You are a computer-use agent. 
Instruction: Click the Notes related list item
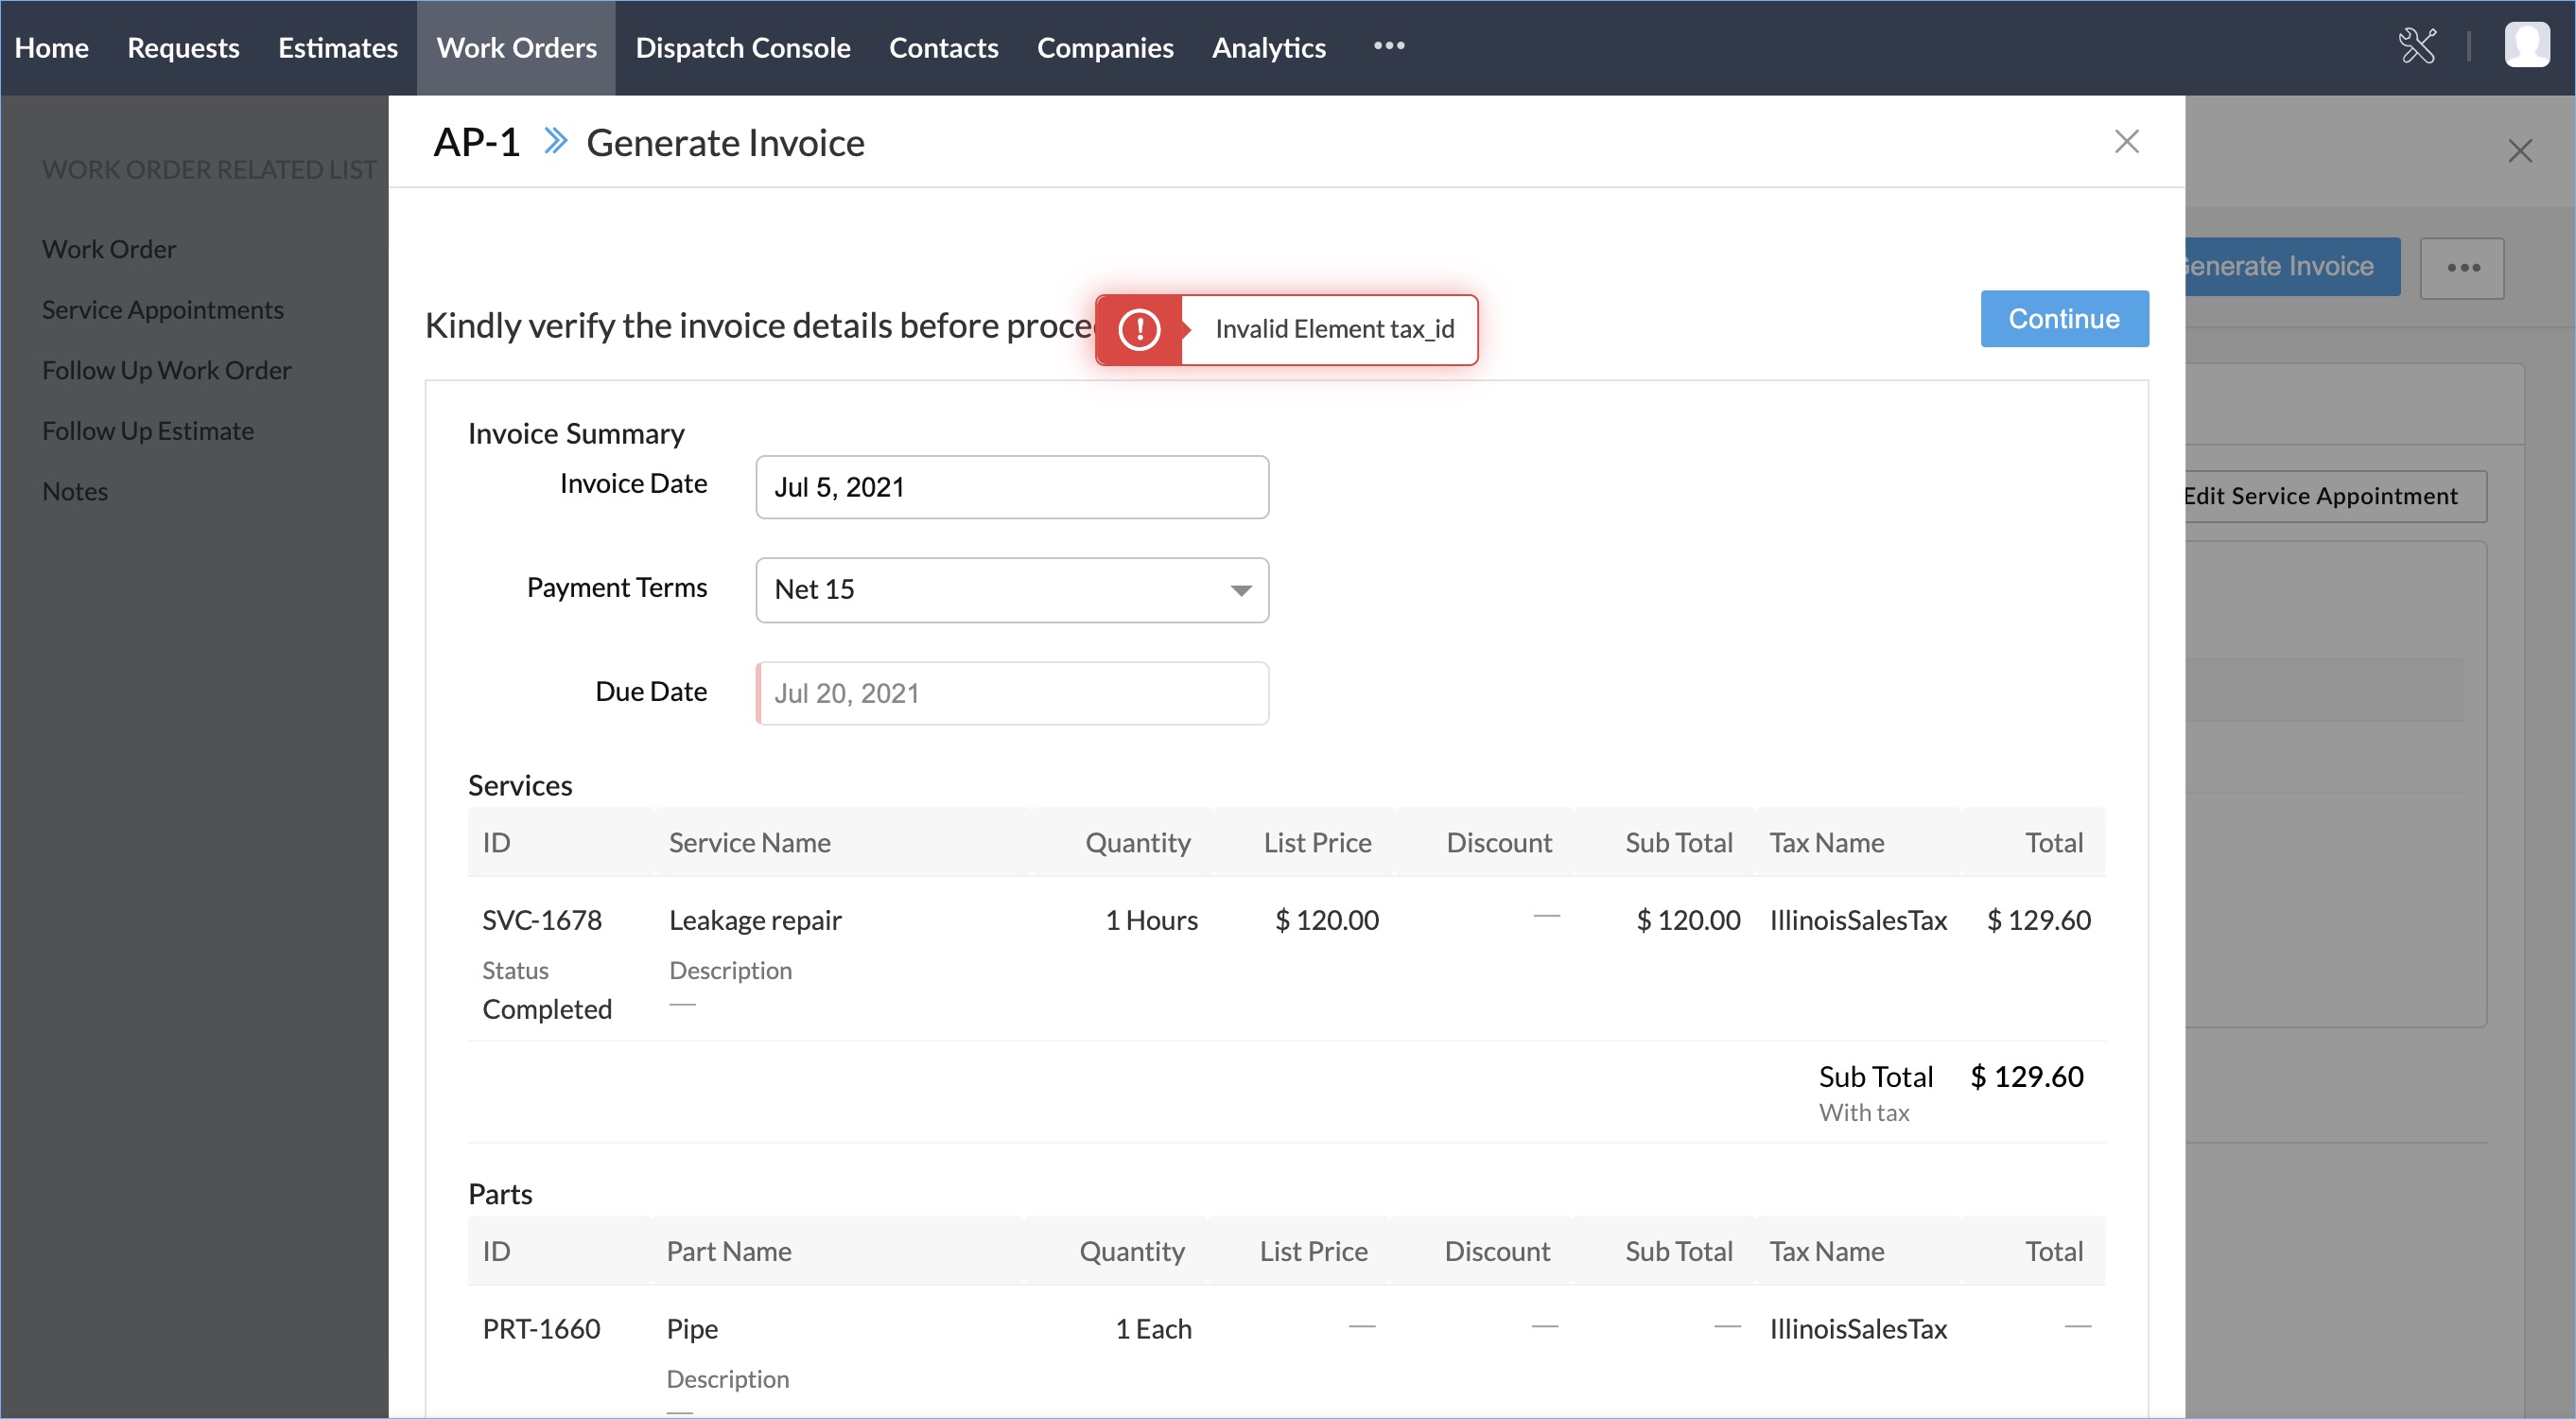(75, 492)
